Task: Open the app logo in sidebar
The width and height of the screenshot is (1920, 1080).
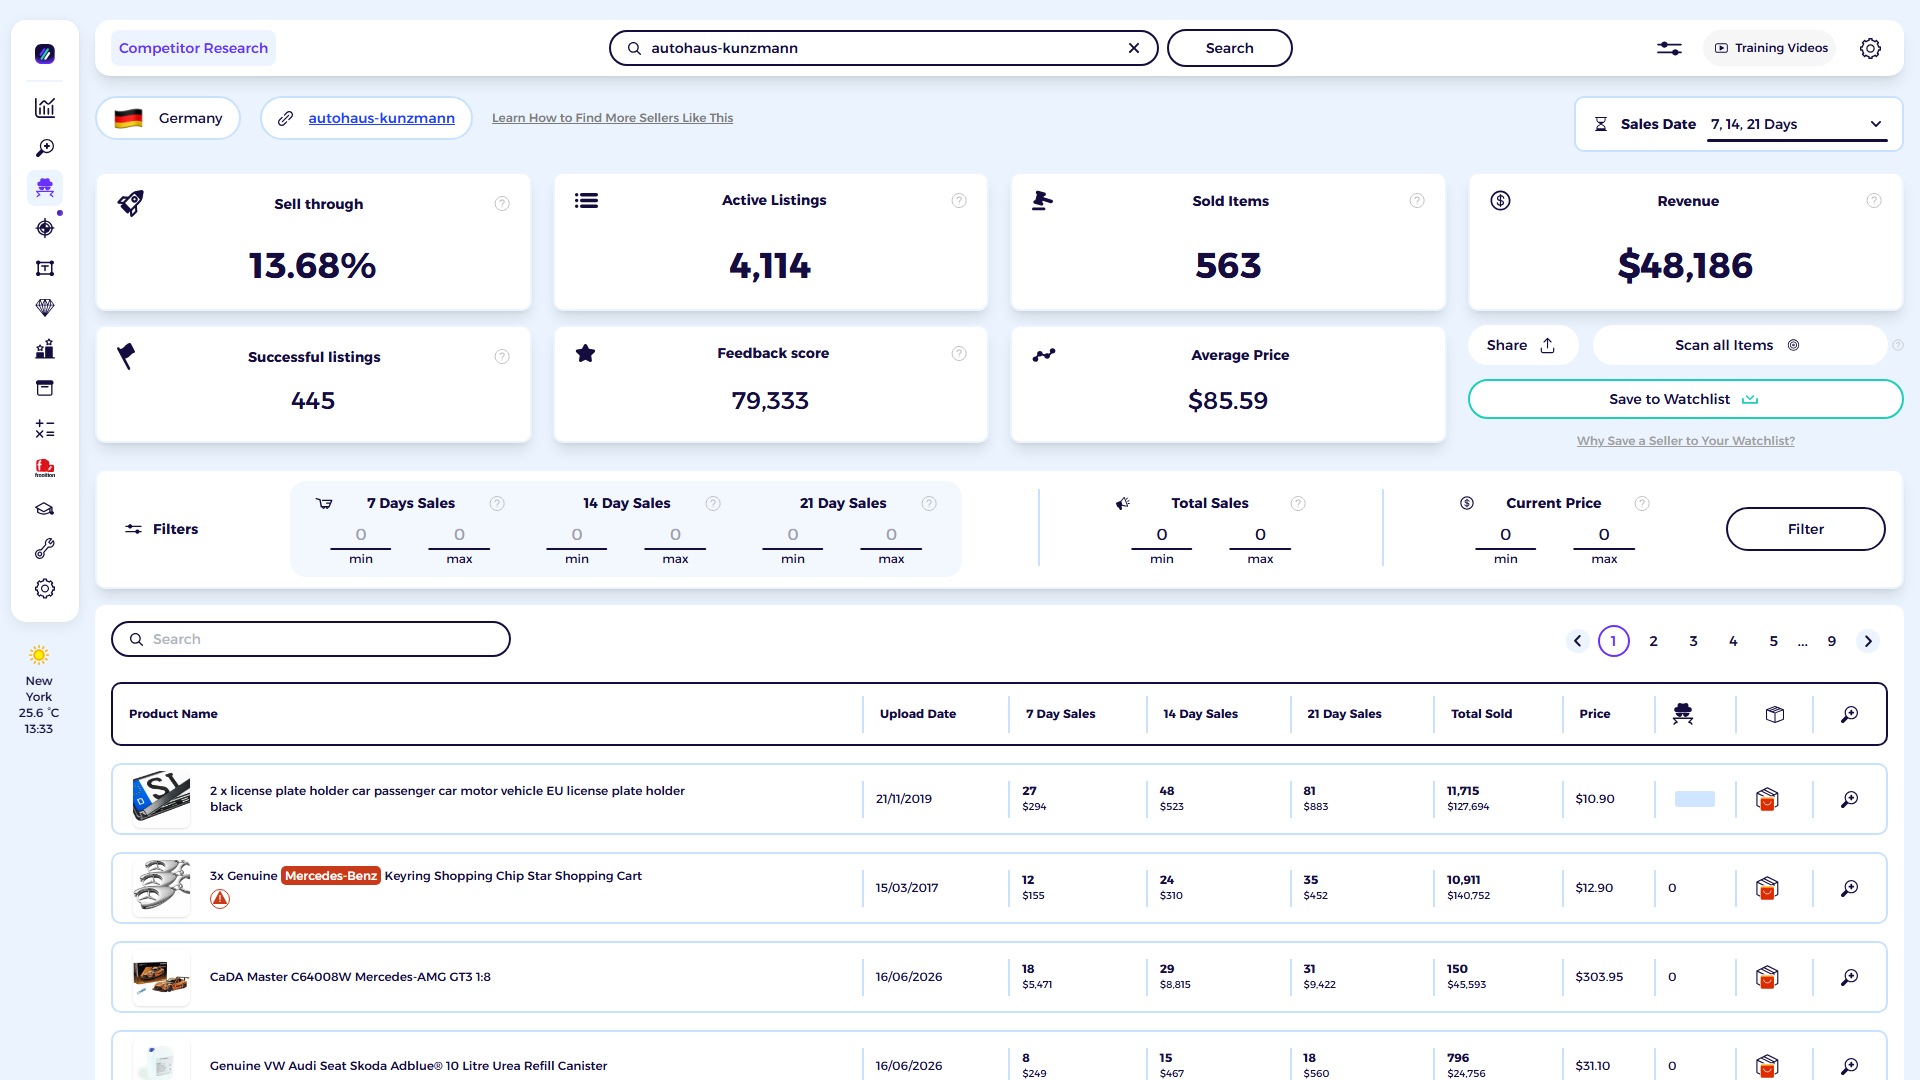Action: tap(45, 54)
